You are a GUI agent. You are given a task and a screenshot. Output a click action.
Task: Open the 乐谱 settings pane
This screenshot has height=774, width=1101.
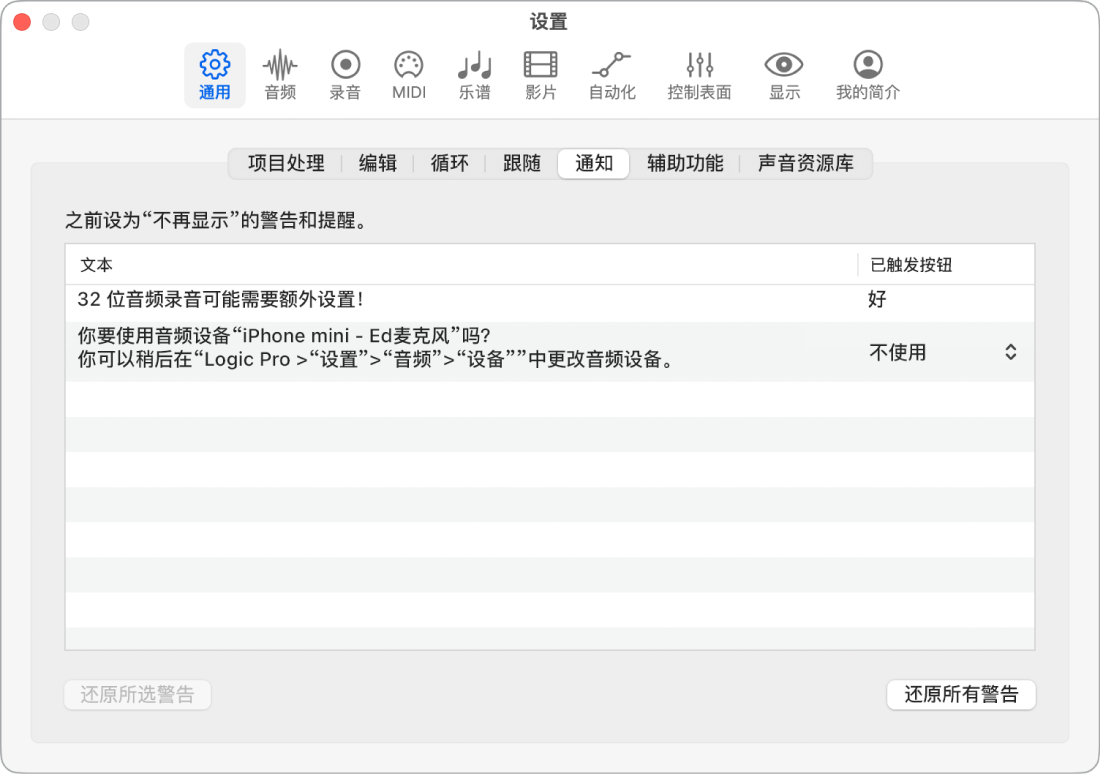473,74
